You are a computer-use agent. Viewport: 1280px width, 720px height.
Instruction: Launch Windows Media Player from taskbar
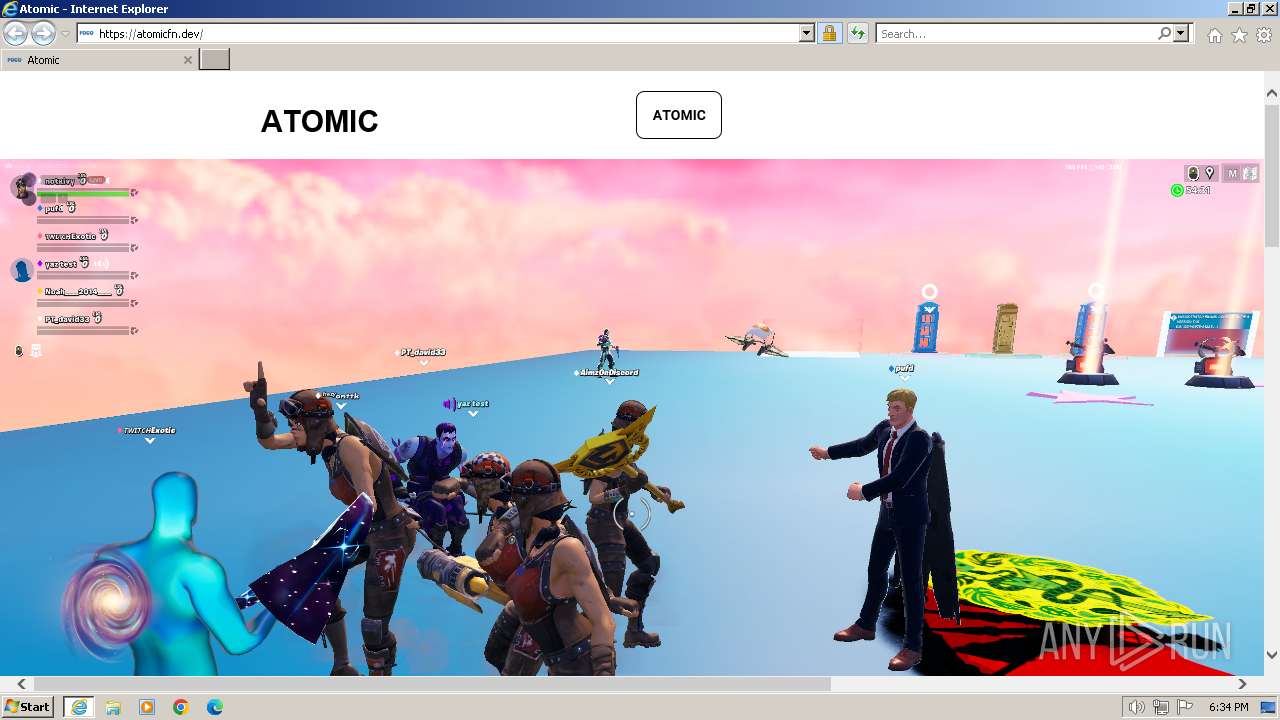[x=146, y=707]
